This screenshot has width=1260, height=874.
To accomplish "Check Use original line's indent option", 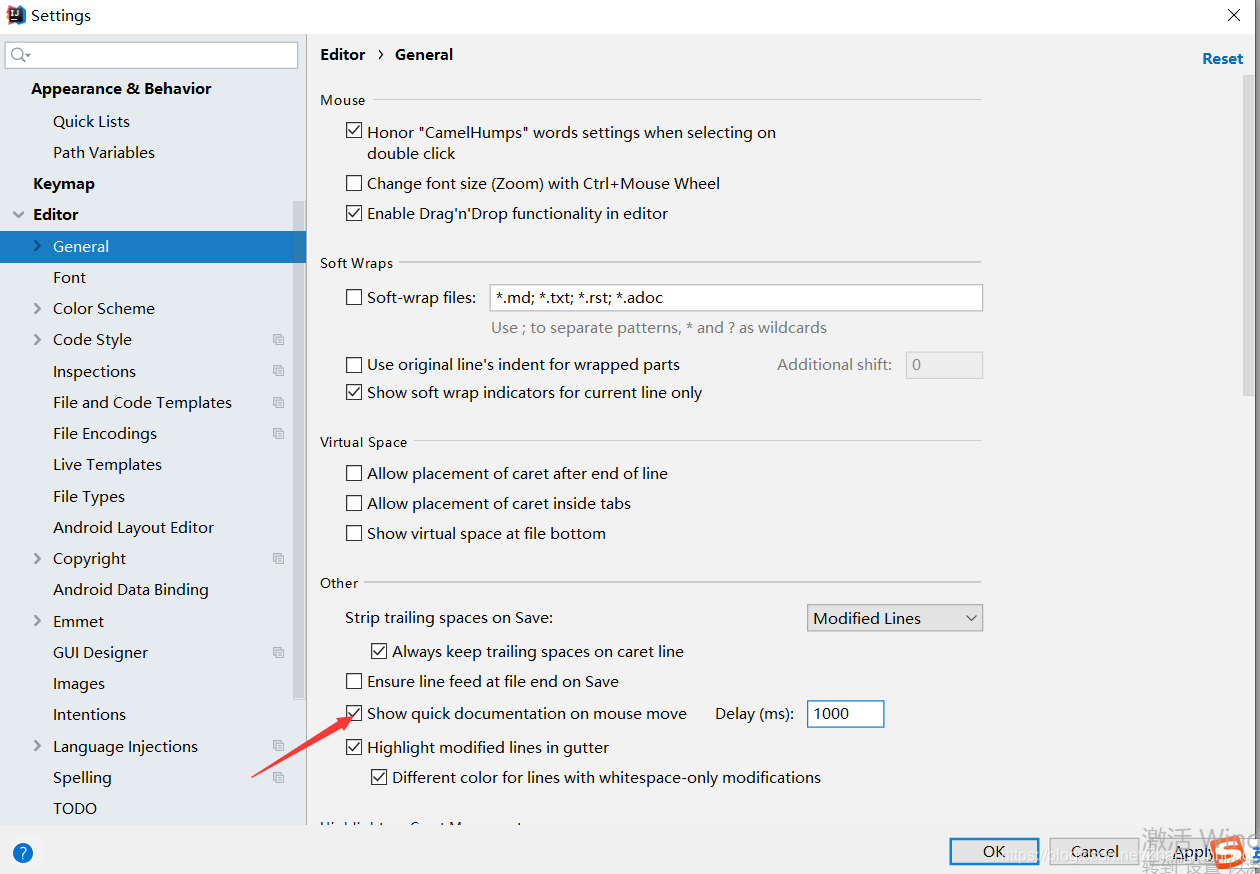I will pos(354,365).
